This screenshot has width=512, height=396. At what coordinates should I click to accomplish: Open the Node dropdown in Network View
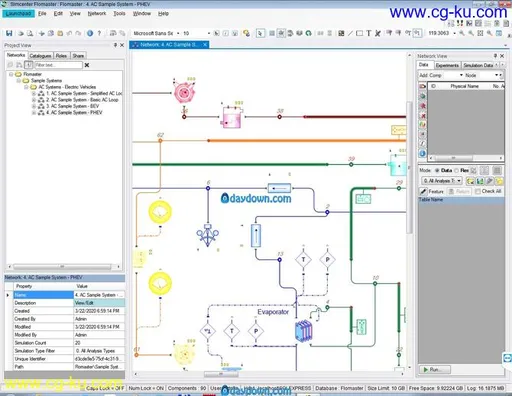click(x=496, y=75)
